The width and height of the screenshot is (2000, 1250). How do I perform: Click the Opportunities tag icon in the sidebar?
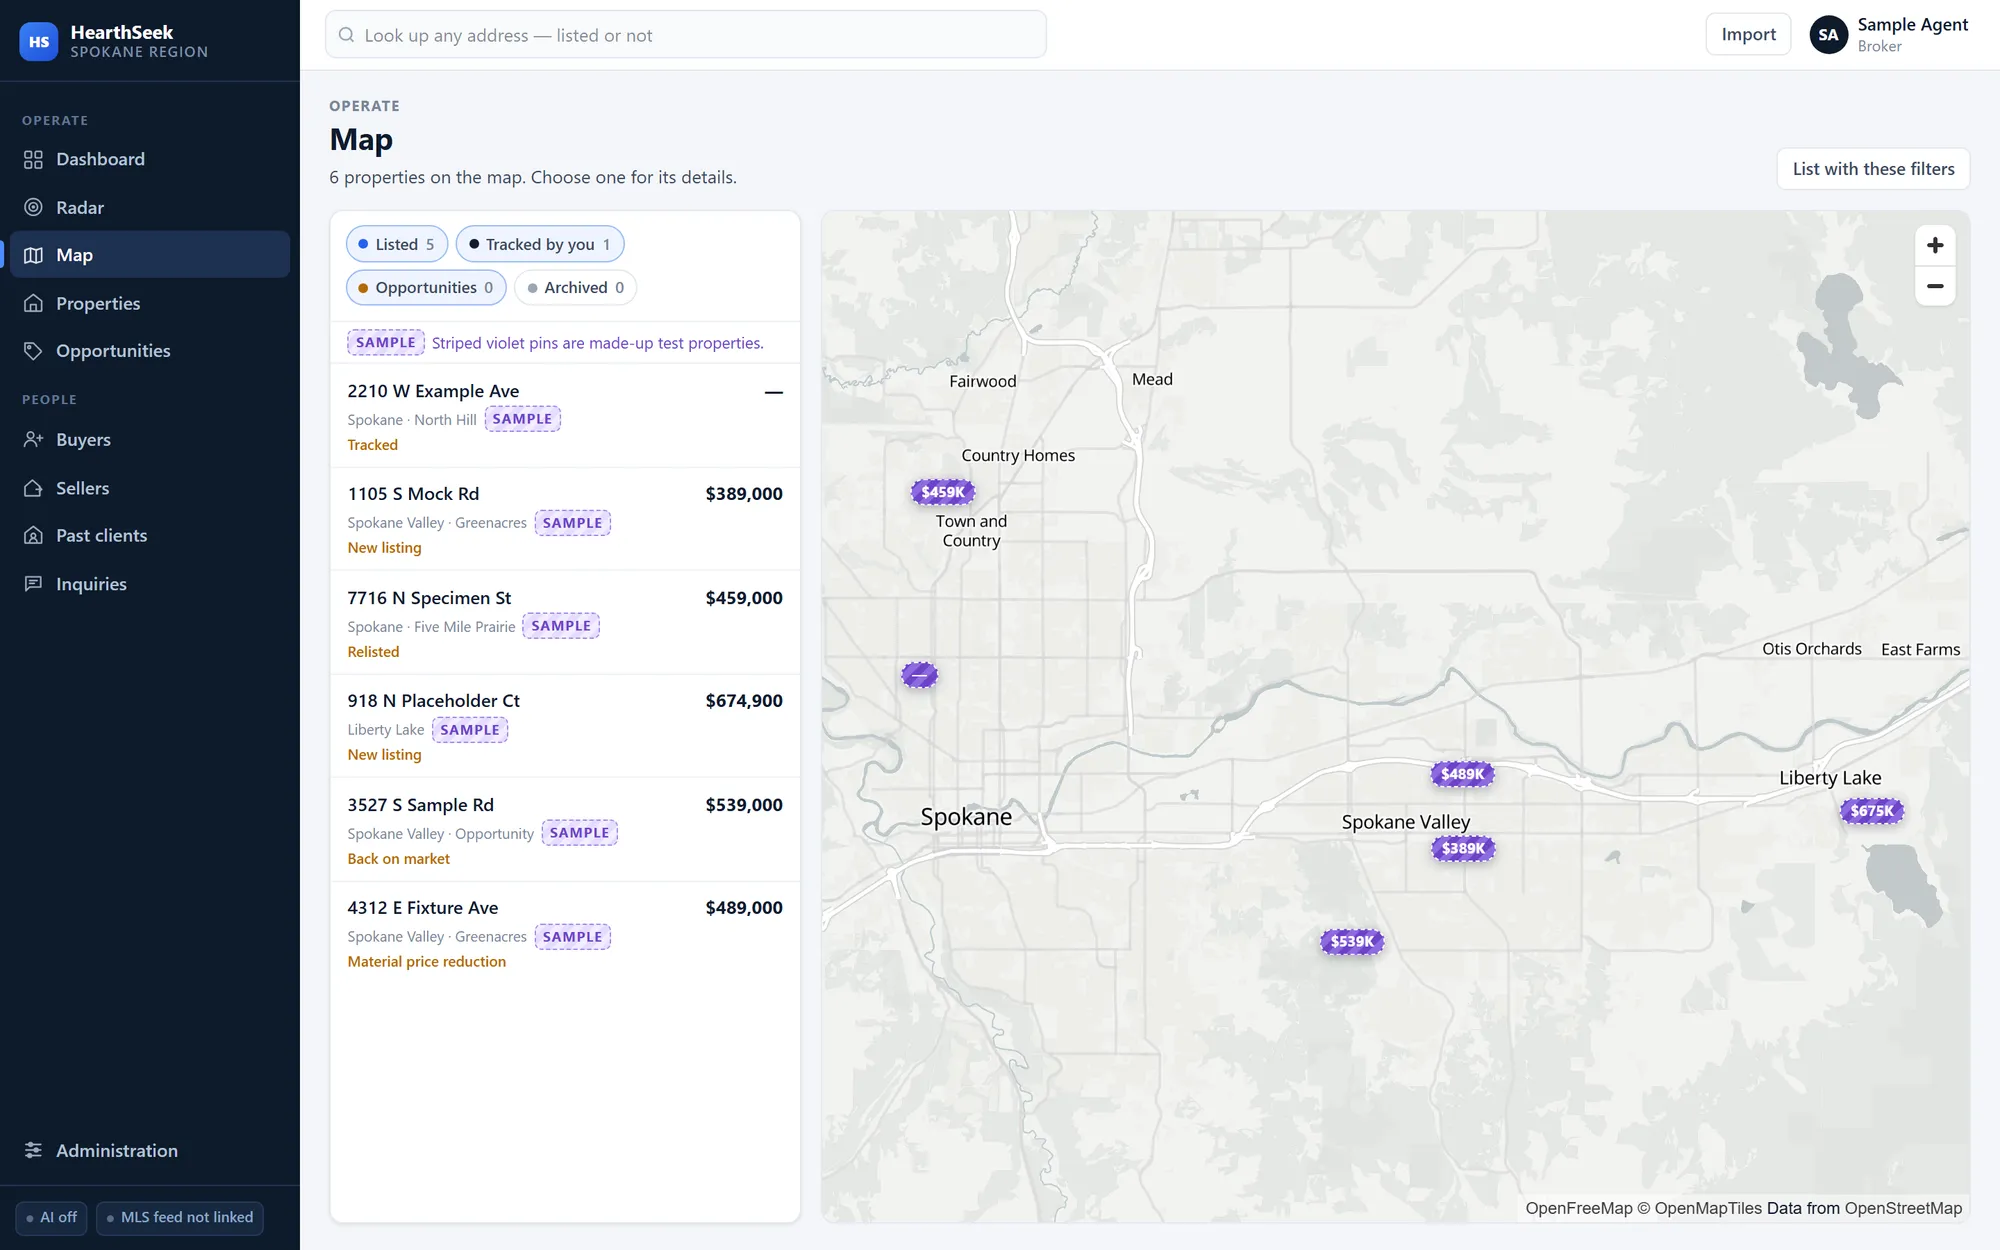tap(33, 351)
